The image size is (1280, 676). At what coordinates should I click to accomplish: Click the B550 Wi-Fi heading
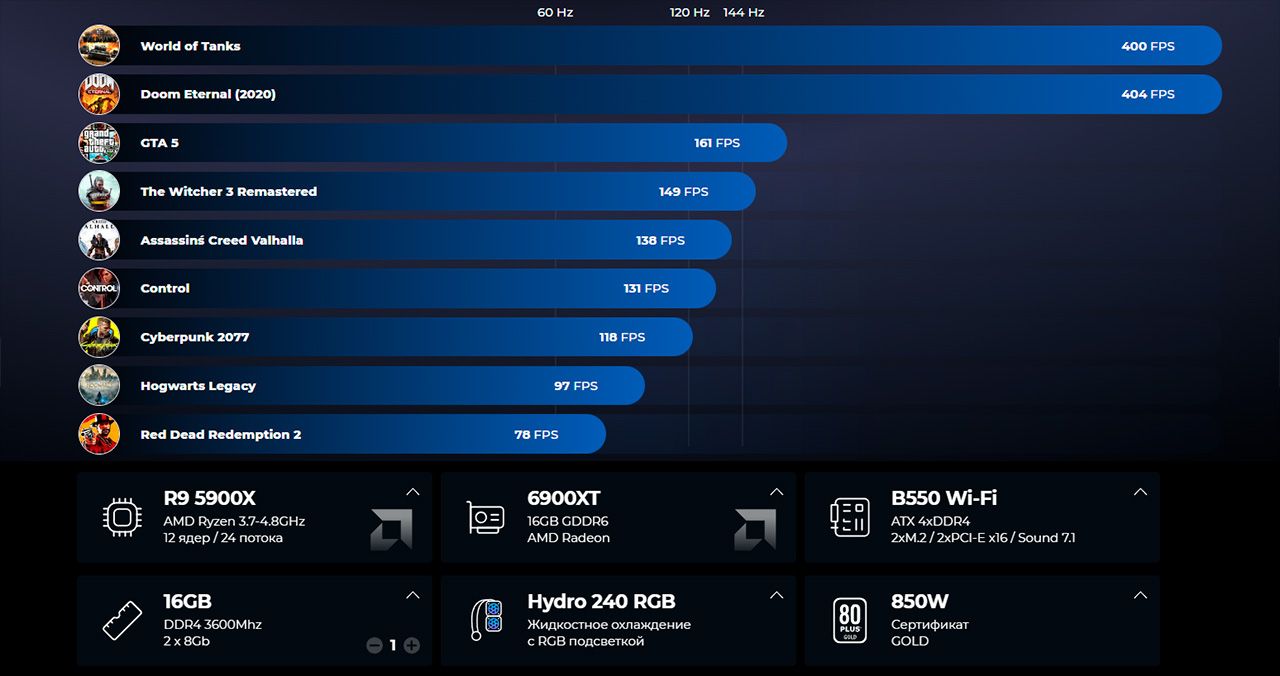944,498
